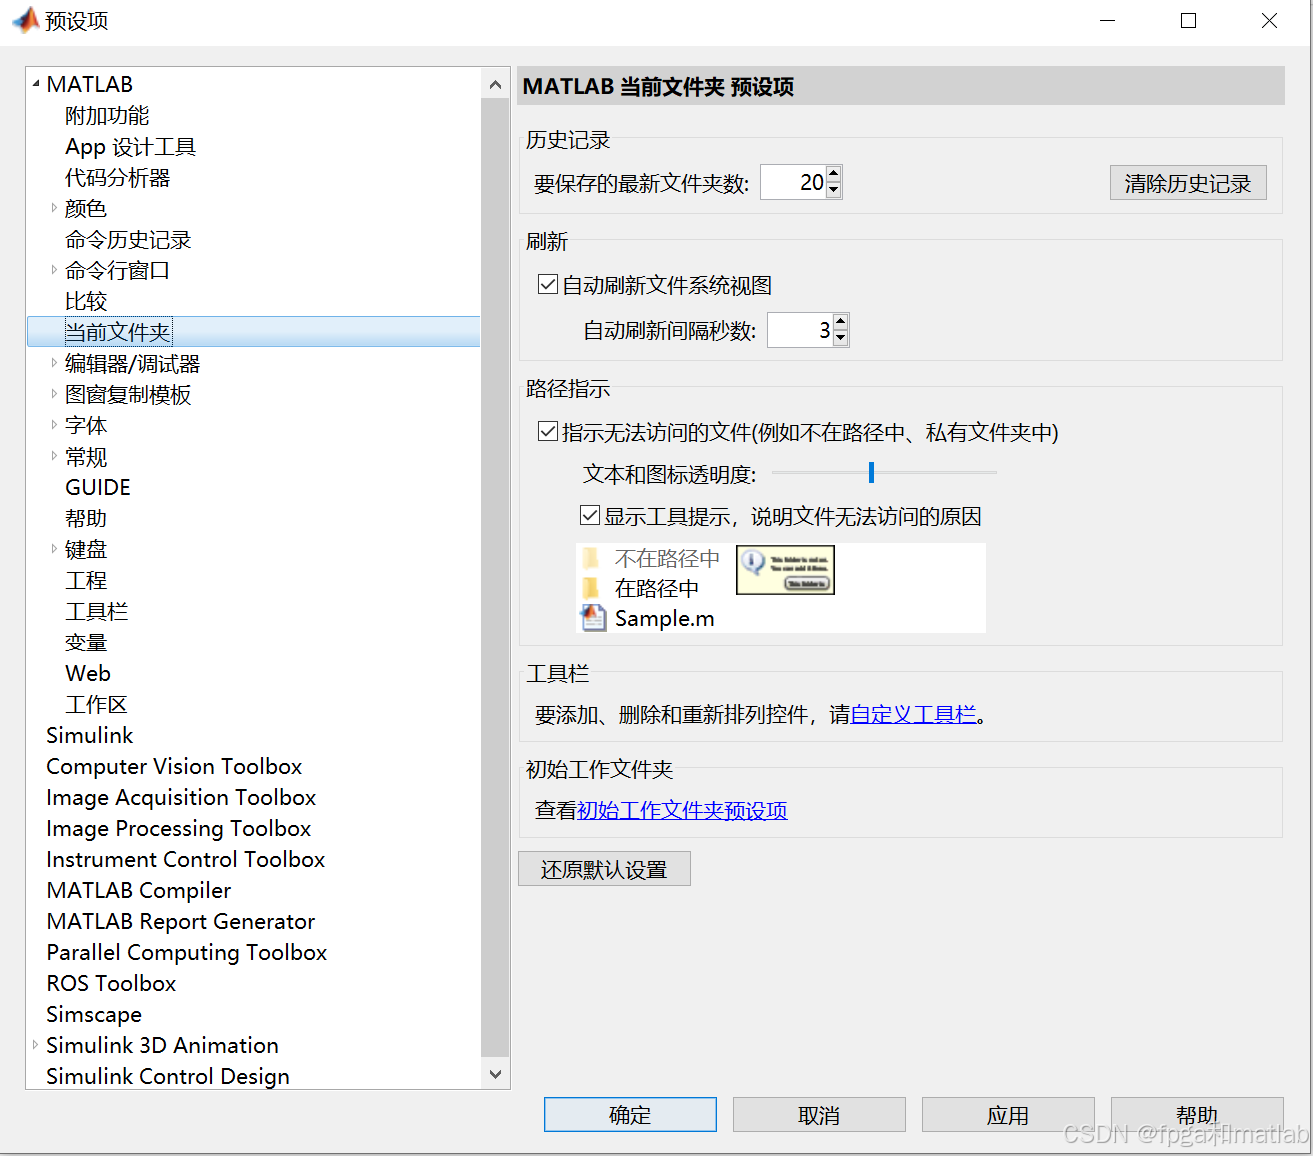The image size is (1313, 1156).
Task: Click the tree scrollbar up arrow
Action: (495, 85)
